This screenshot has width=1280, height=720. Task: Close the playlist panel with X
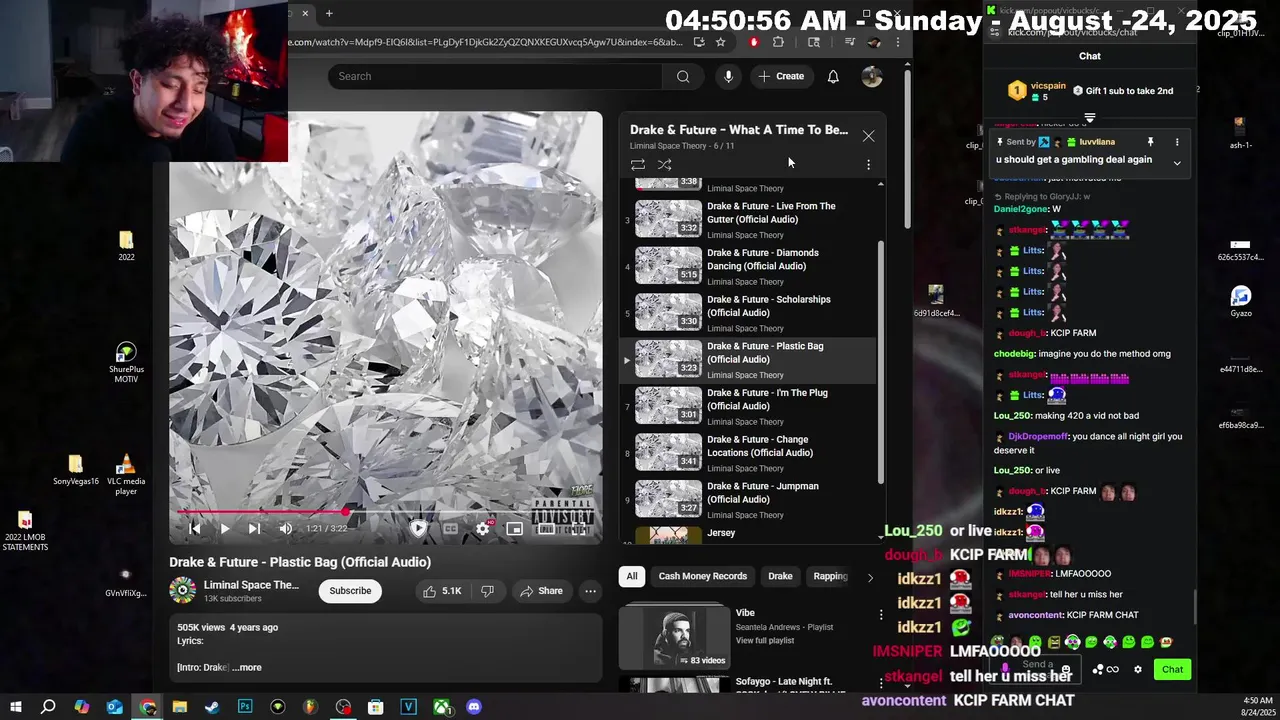coord(868,136)
